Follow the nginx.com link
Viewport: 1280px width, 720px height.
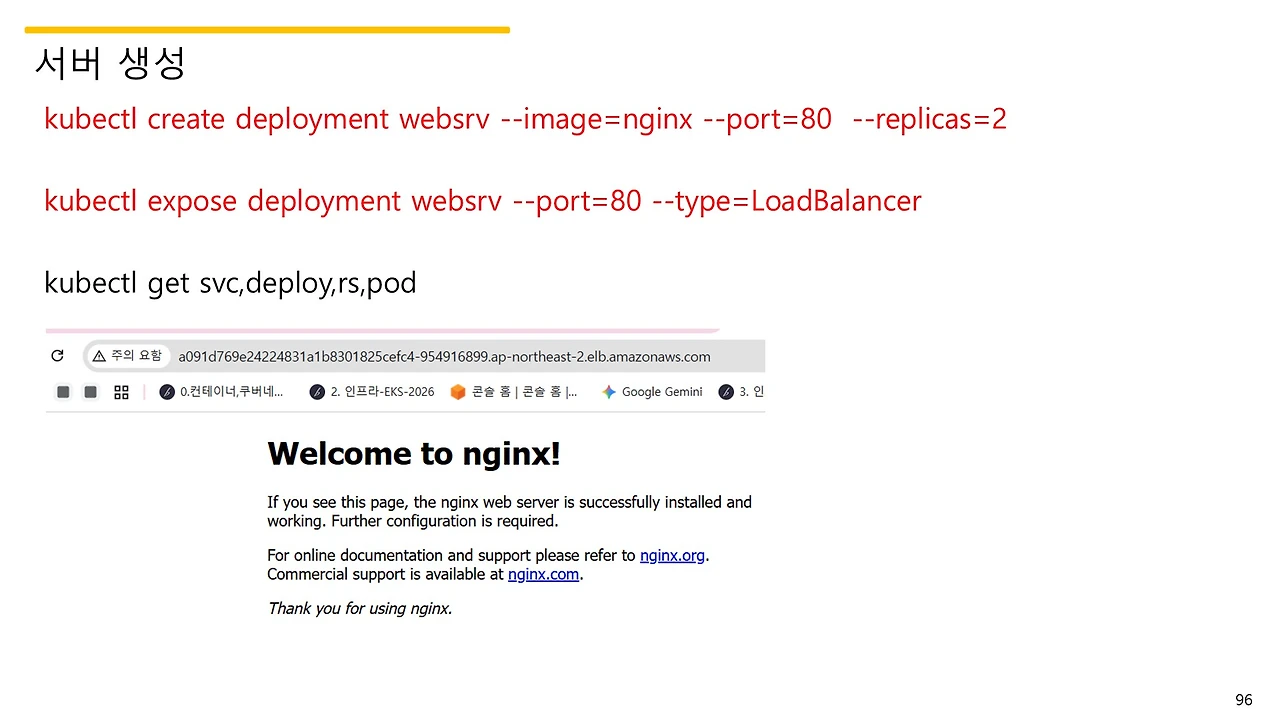point(543,574)
